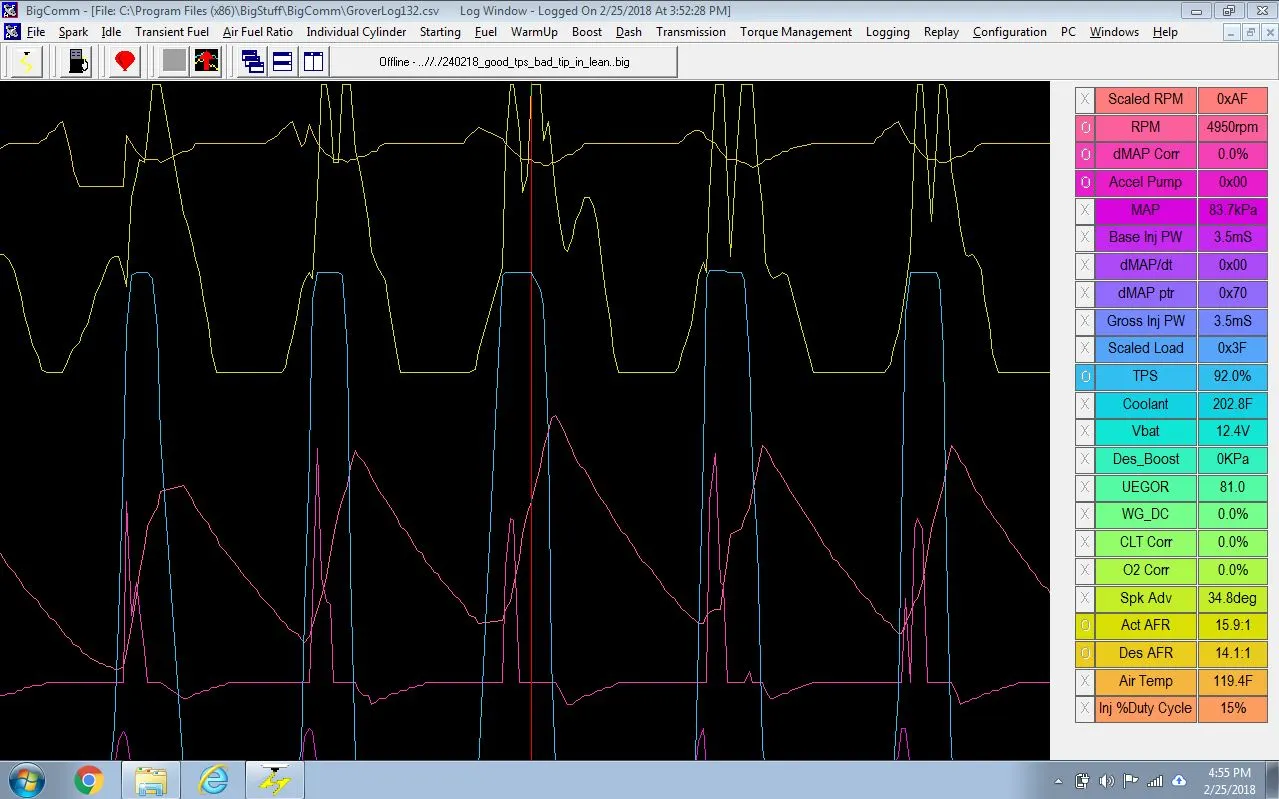
Task: Open Windows Explorer from the taskbar
Action: 151,779
